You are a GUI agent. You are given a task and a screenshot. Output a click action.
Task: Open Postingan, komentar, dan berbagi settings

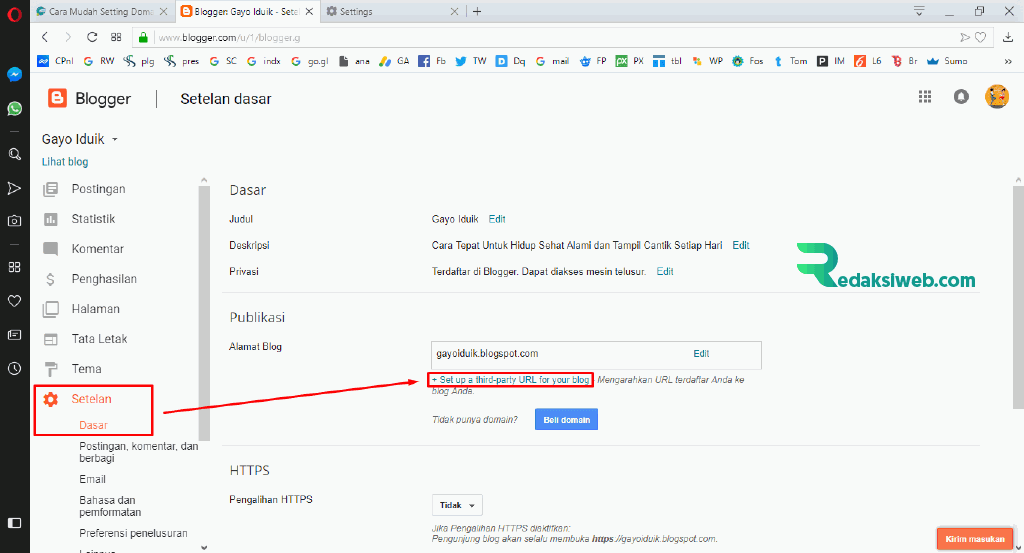[x=138, y=452]
